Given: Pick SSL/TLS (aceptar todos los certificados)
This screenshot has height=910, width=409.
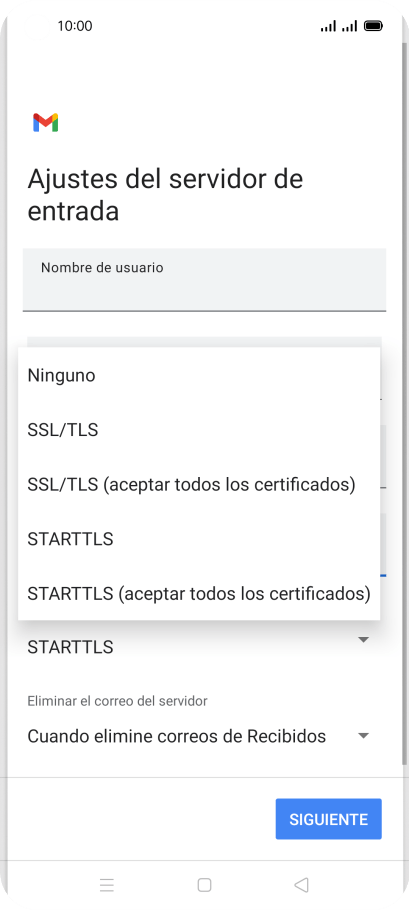Looking at the screenshot, I should [199, 485].
